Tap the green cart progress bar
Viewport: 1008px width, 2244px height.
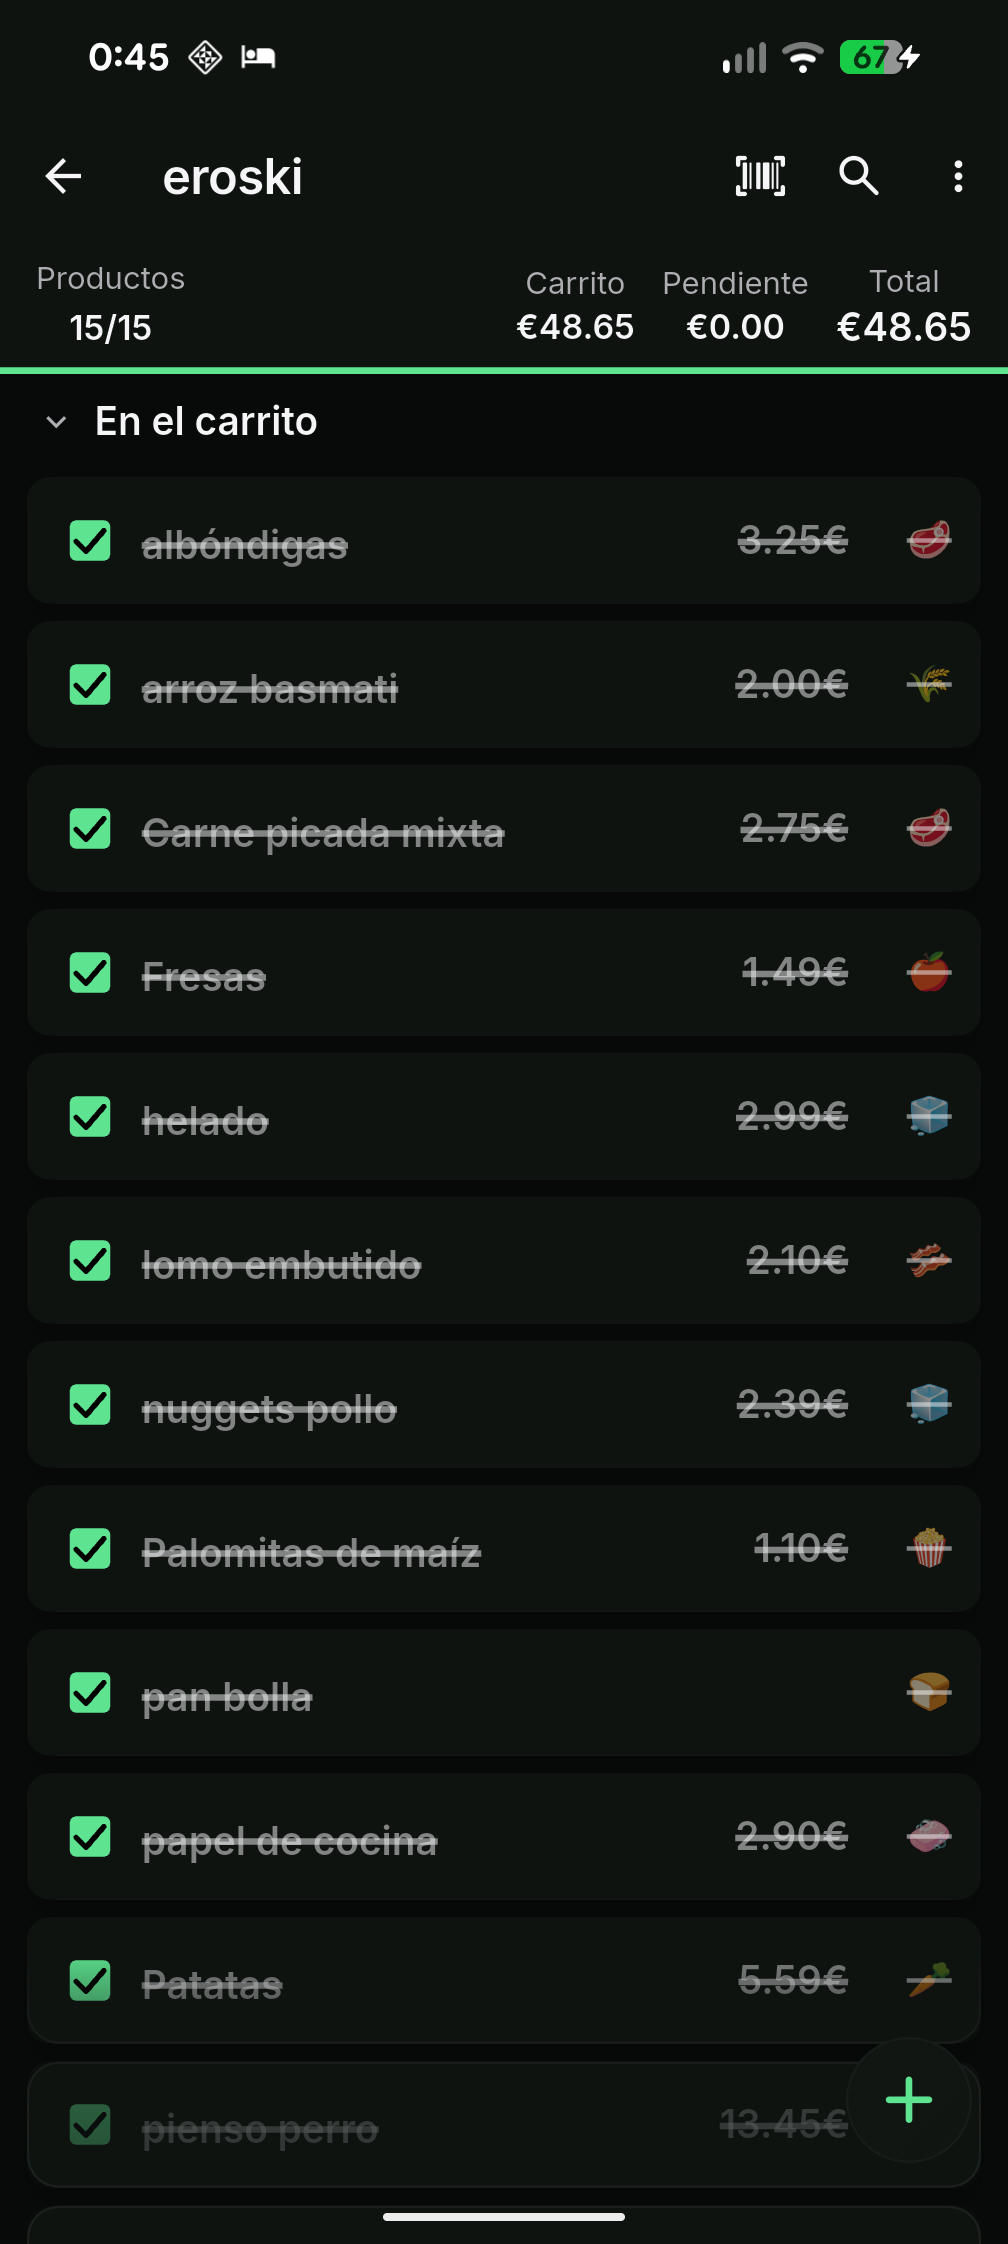(504, 371)
